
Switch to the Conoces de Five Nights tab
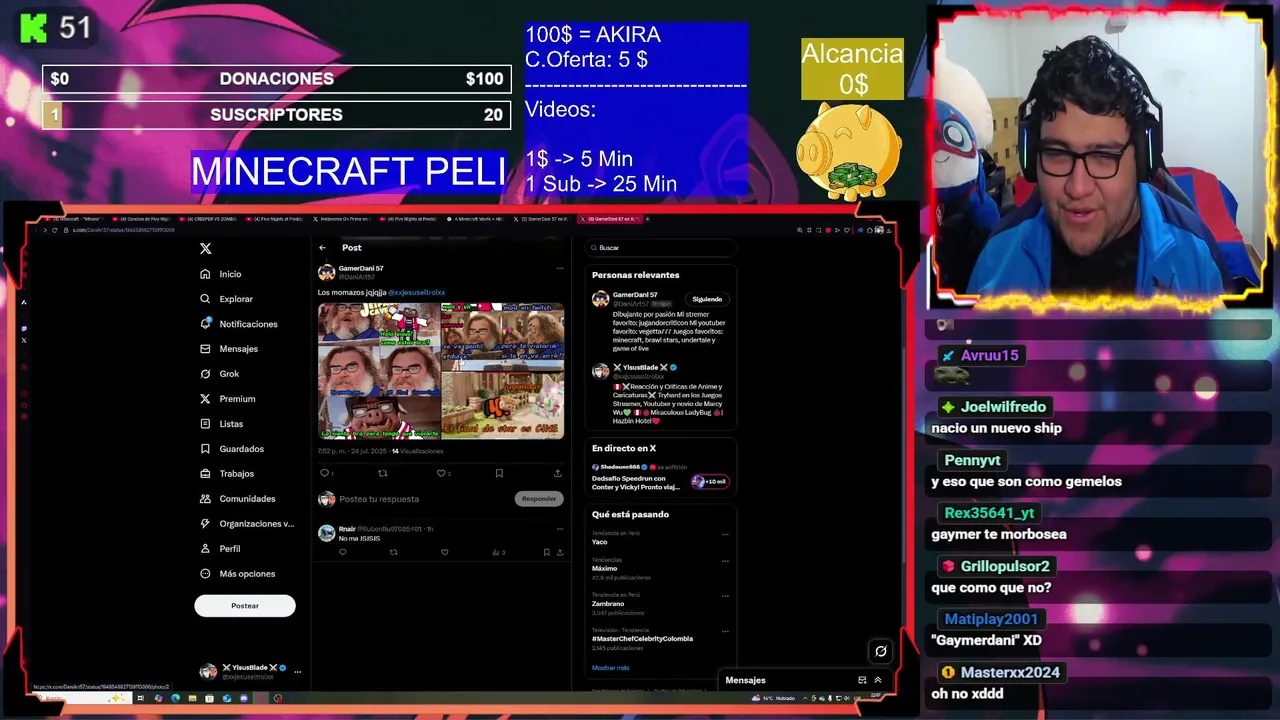(x=143, y=219)
